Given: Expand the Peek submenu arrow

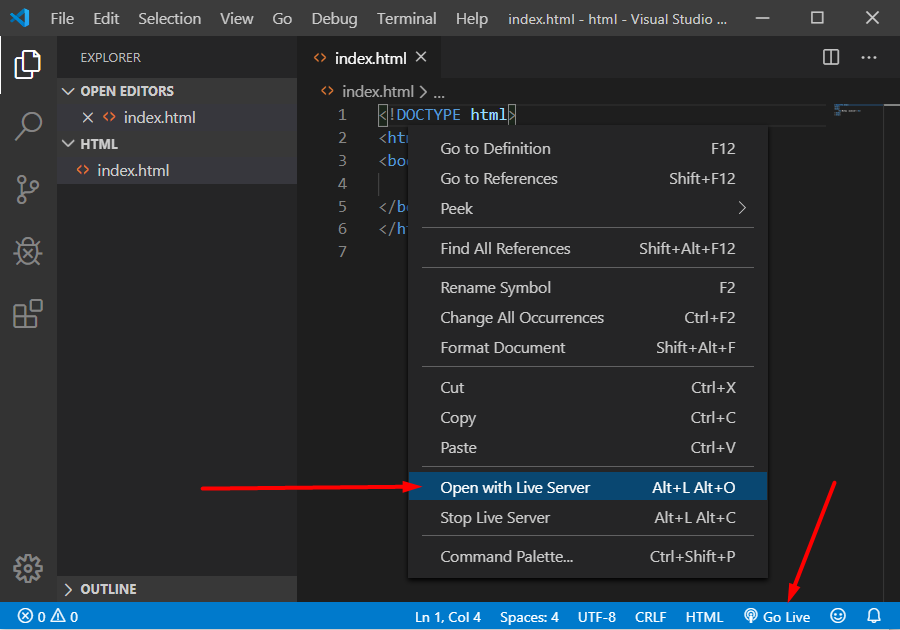Looking at the screenshot, I should coord(742,208).
